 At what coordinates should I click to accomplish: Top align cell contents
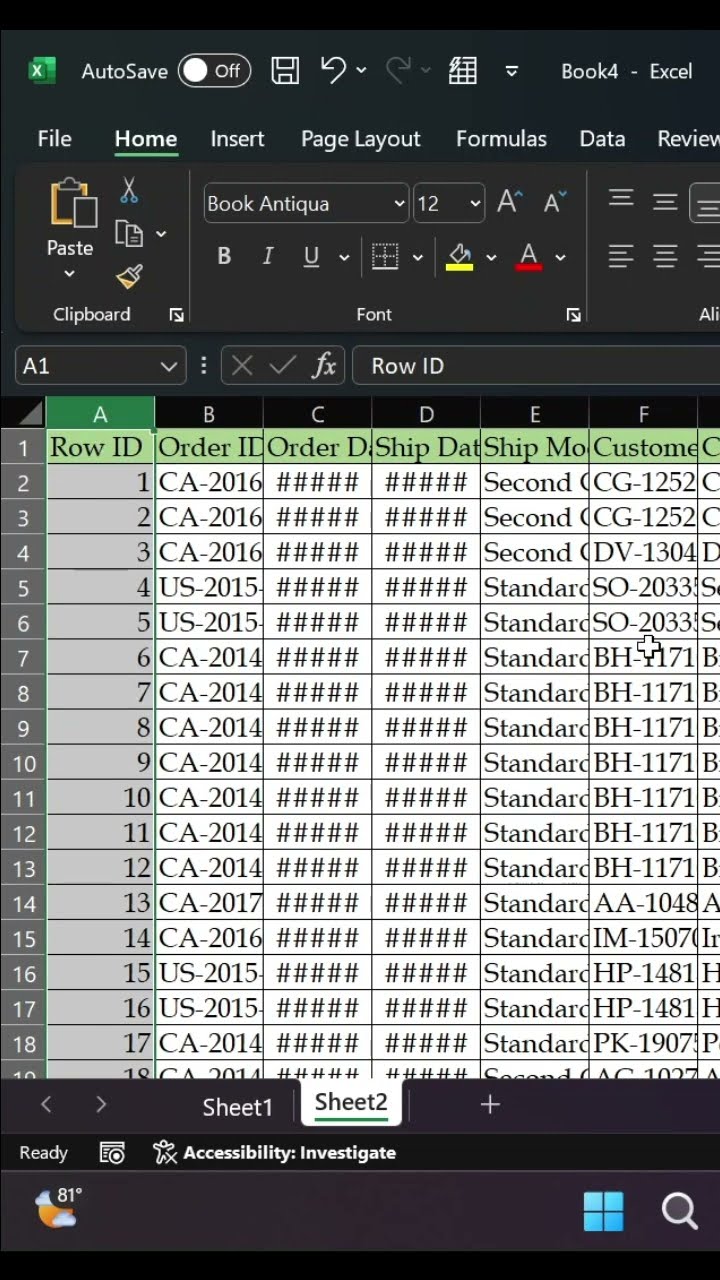tap(621, 200)
